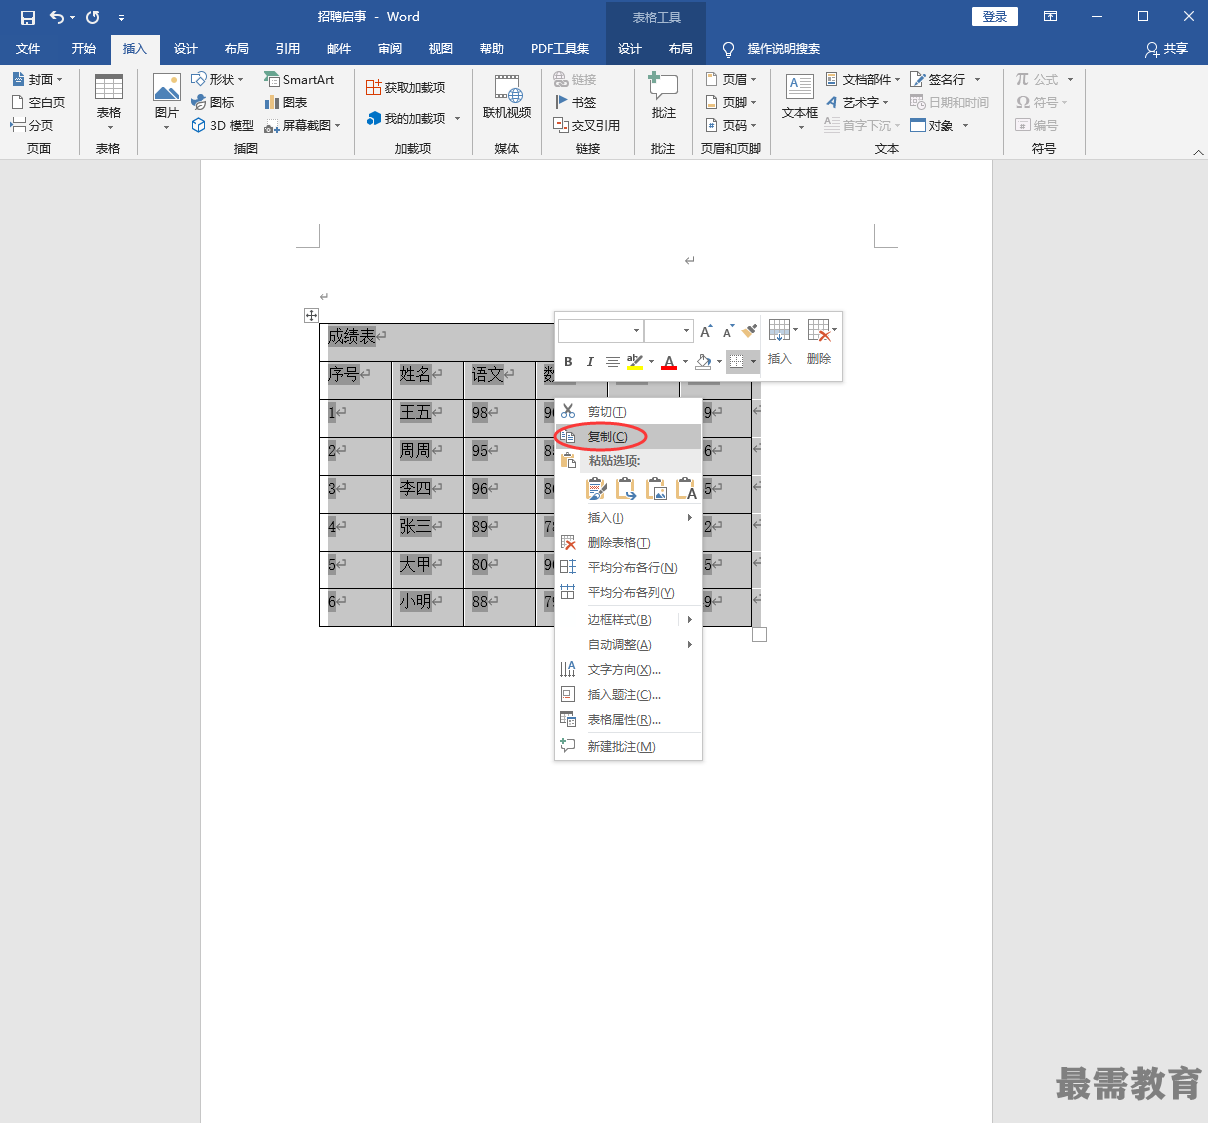
Task: Click the table move handle
Action: 311,315
